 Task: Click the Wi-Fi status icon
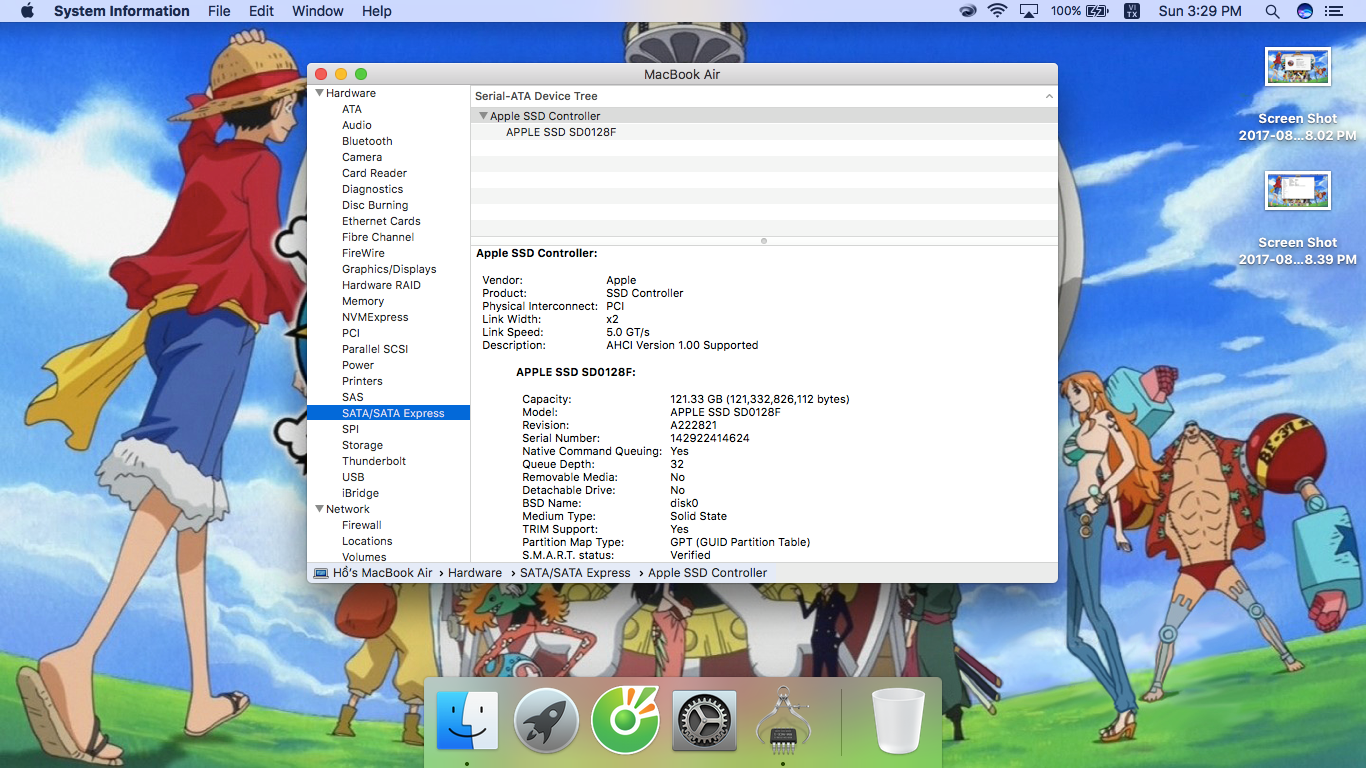pyautogui.click(x=997, y=11)
